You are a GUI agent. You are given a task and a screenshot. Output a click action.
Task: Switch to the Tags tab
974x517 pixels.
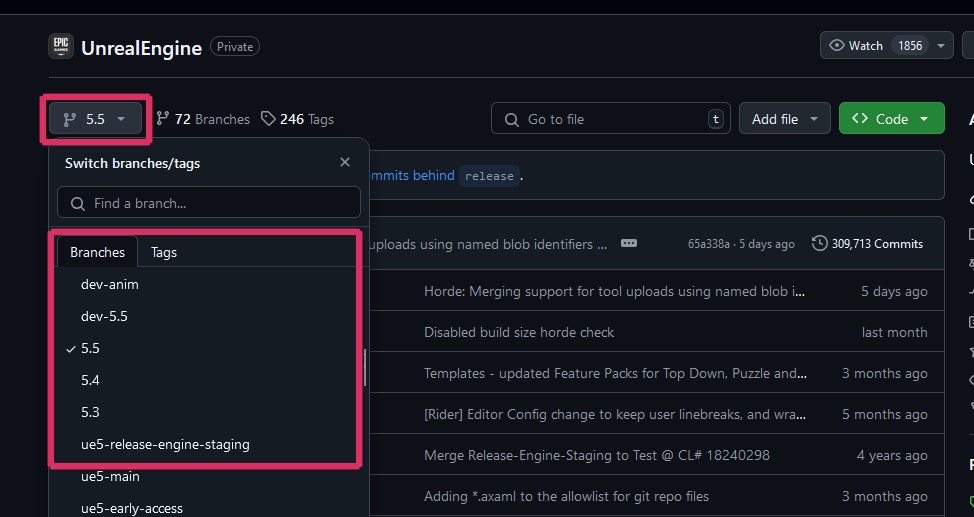click(164, 252)
